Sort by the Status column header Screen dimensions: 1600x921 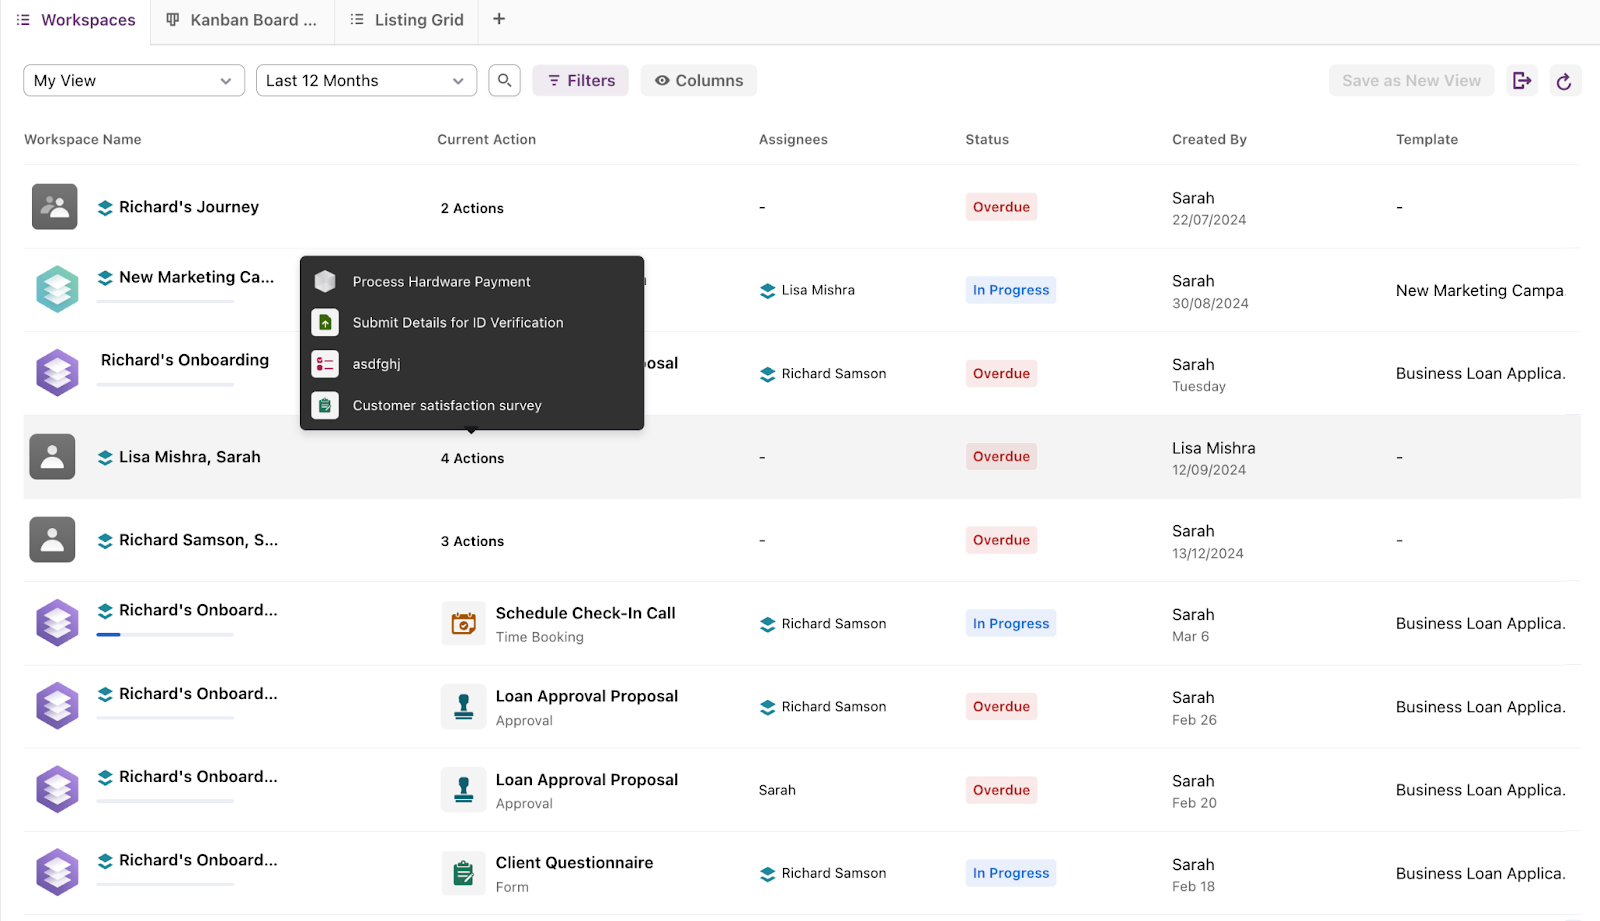click(987, 140)
